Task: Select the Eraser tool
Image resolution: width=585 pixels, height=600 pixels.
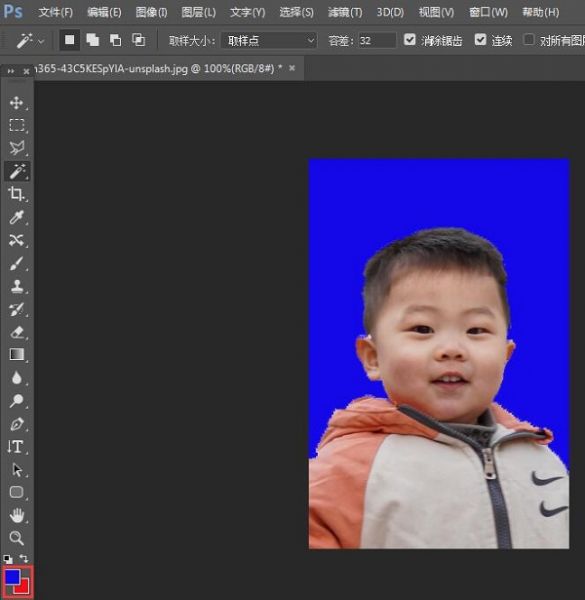Action: [x=16, y=332]
